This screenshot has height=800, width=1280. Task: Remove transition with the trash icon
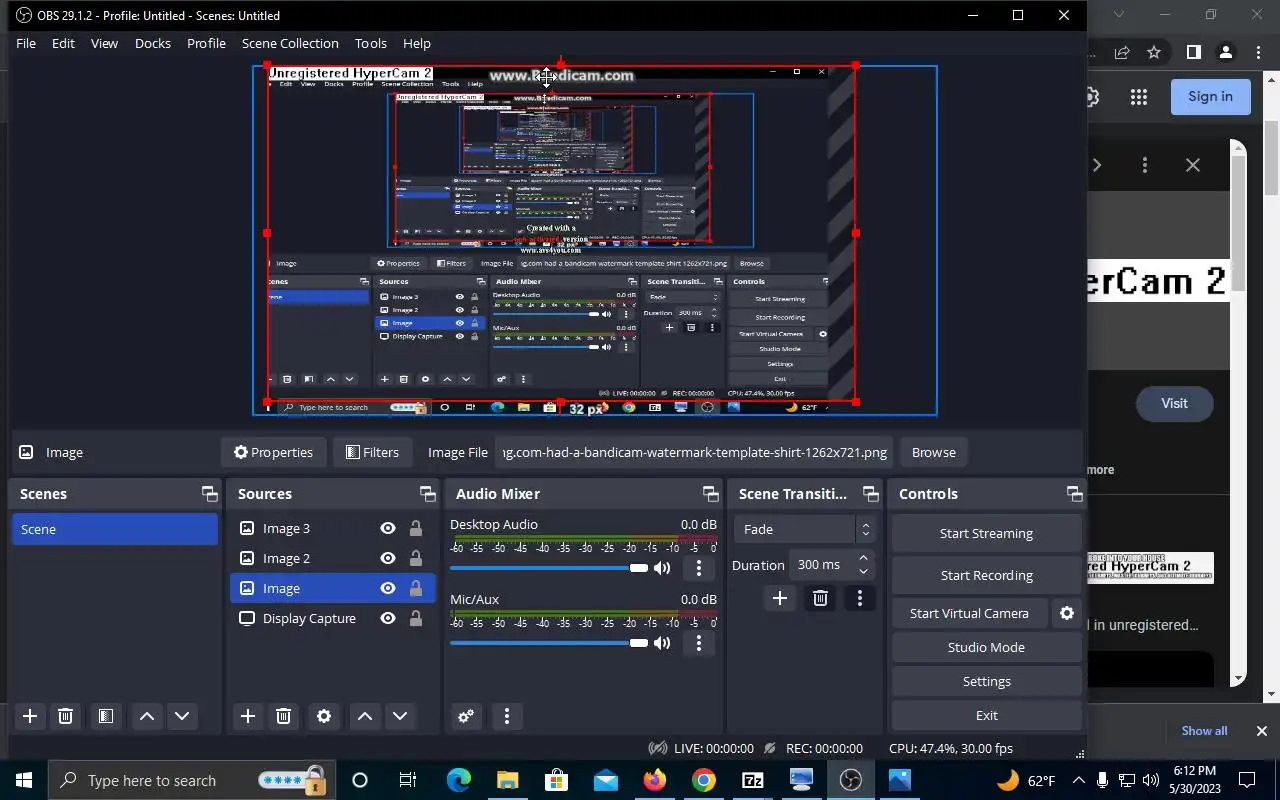[x=820, y=598]
